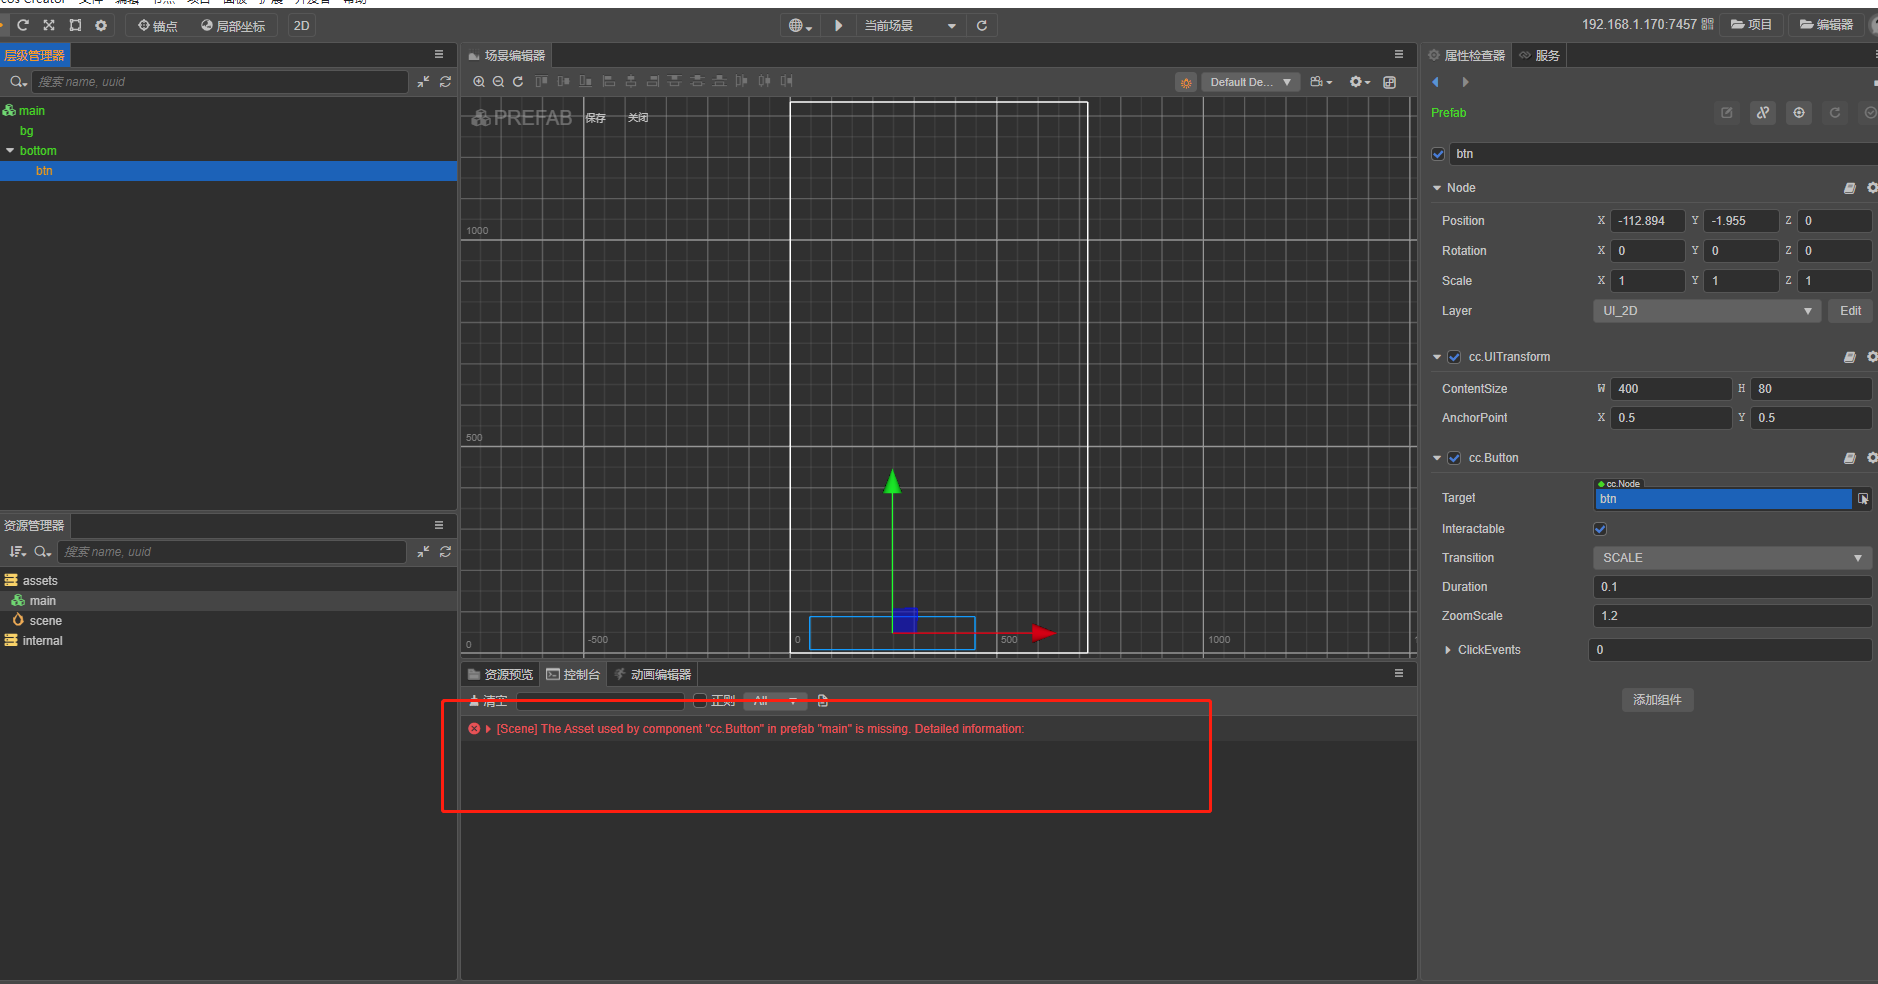Click the Target node picker icon
Viewport: 1878px width, 984px height.
tap(1863, 499)
